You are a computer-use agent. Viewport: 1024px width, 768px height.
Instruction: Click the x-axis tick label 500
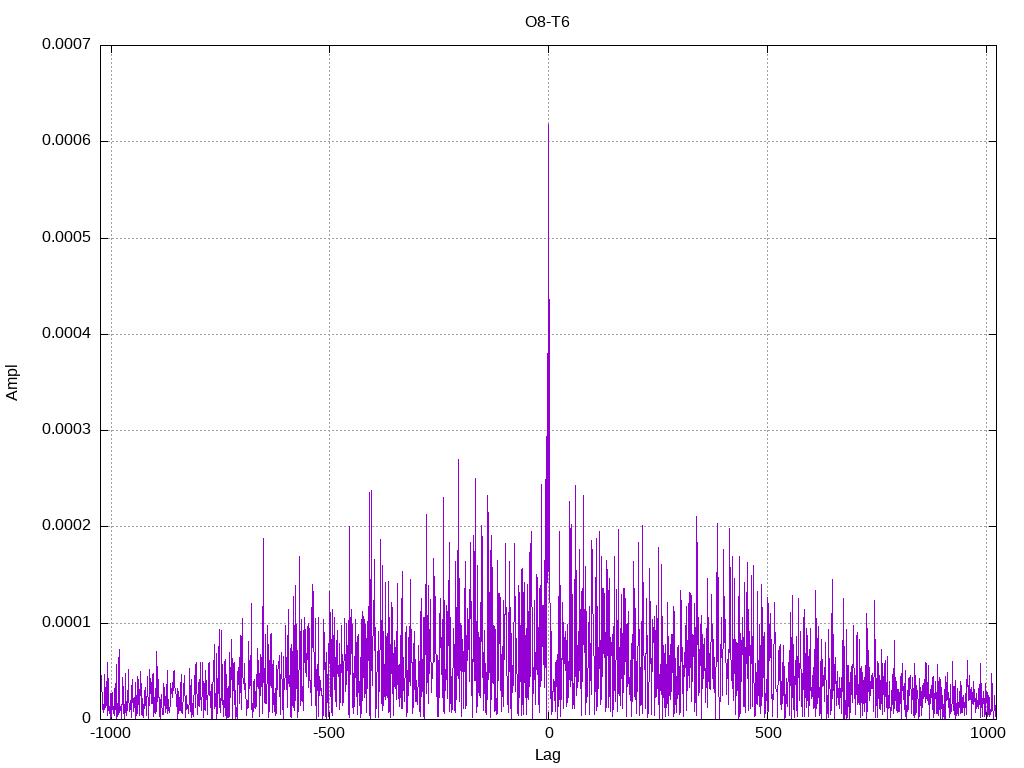pos(768,733)
